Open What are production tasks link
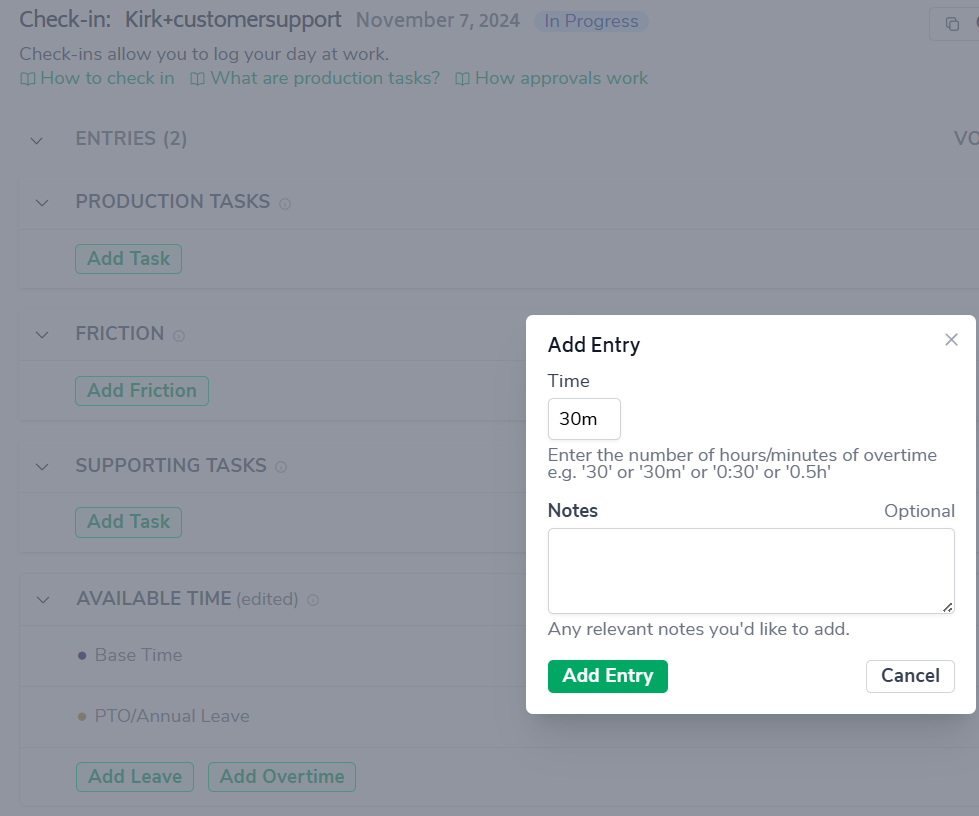979x816 pixels. point(315,78)
